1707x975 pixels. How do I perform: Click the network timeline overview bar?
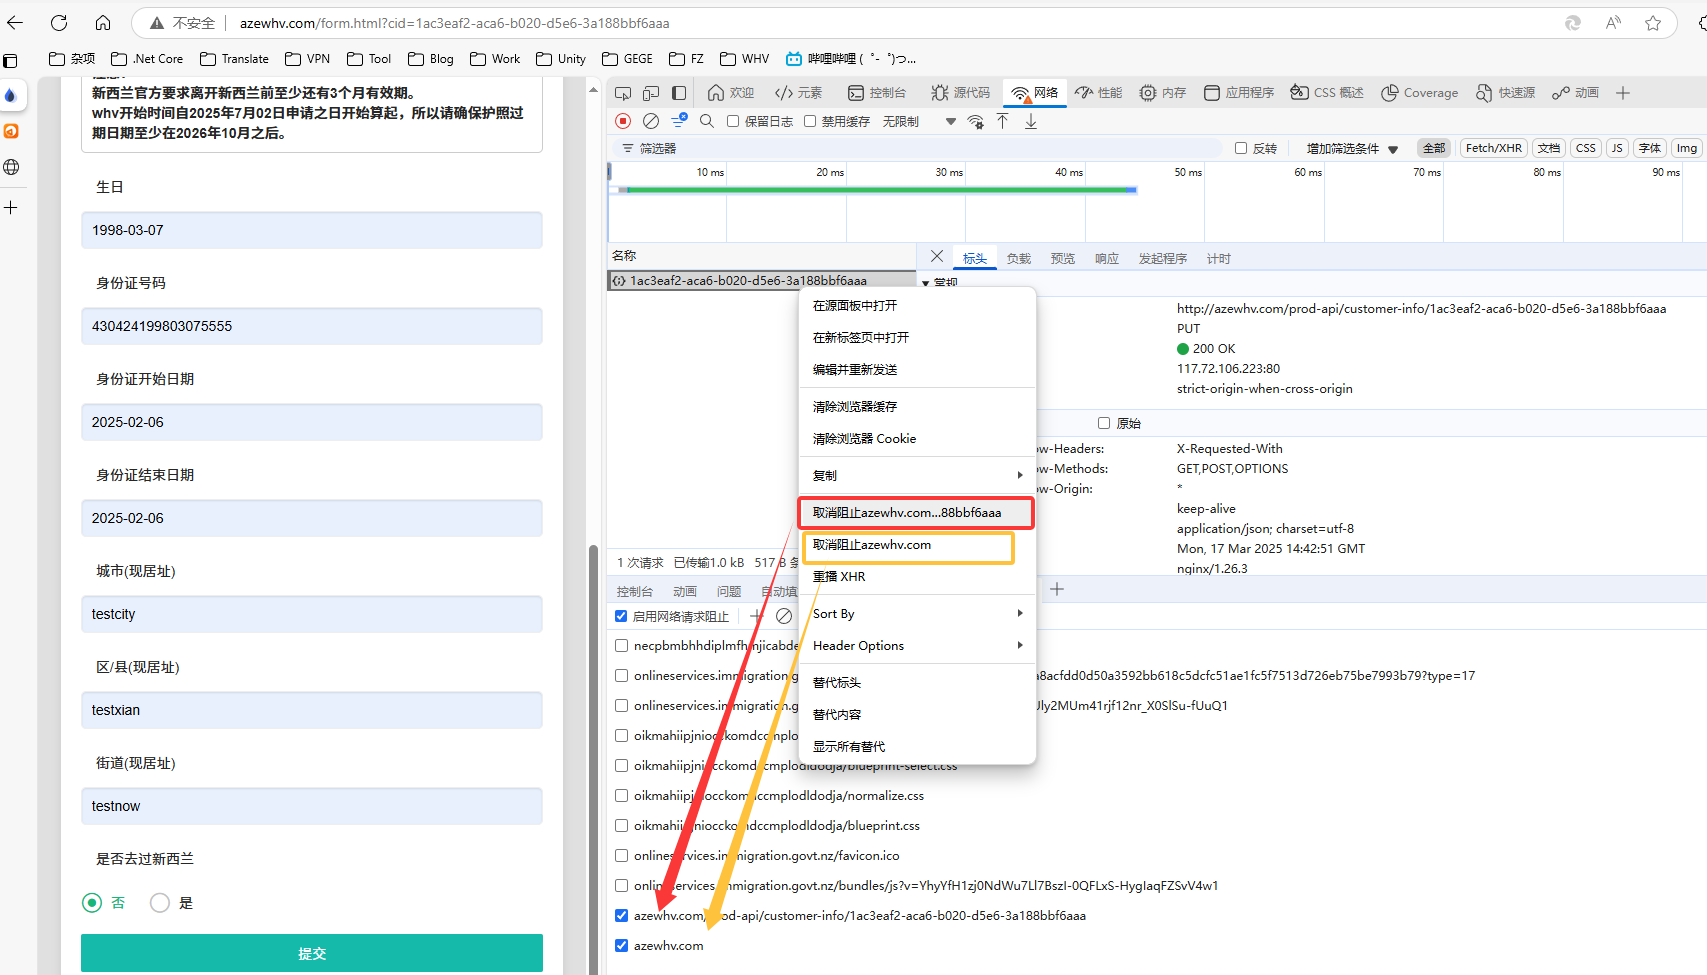[880, 189]
